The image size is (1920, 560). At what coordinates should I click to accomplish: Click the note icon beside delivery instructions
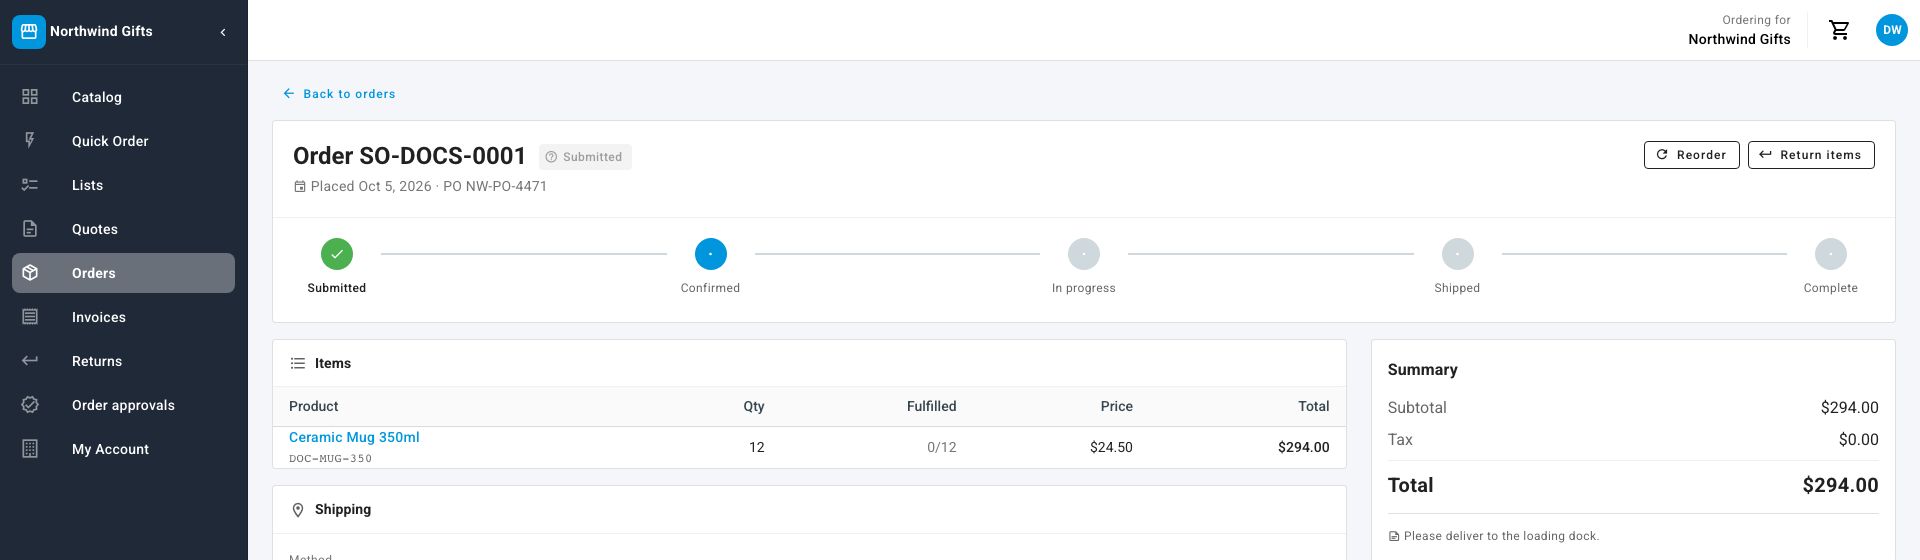[1394, 537]
